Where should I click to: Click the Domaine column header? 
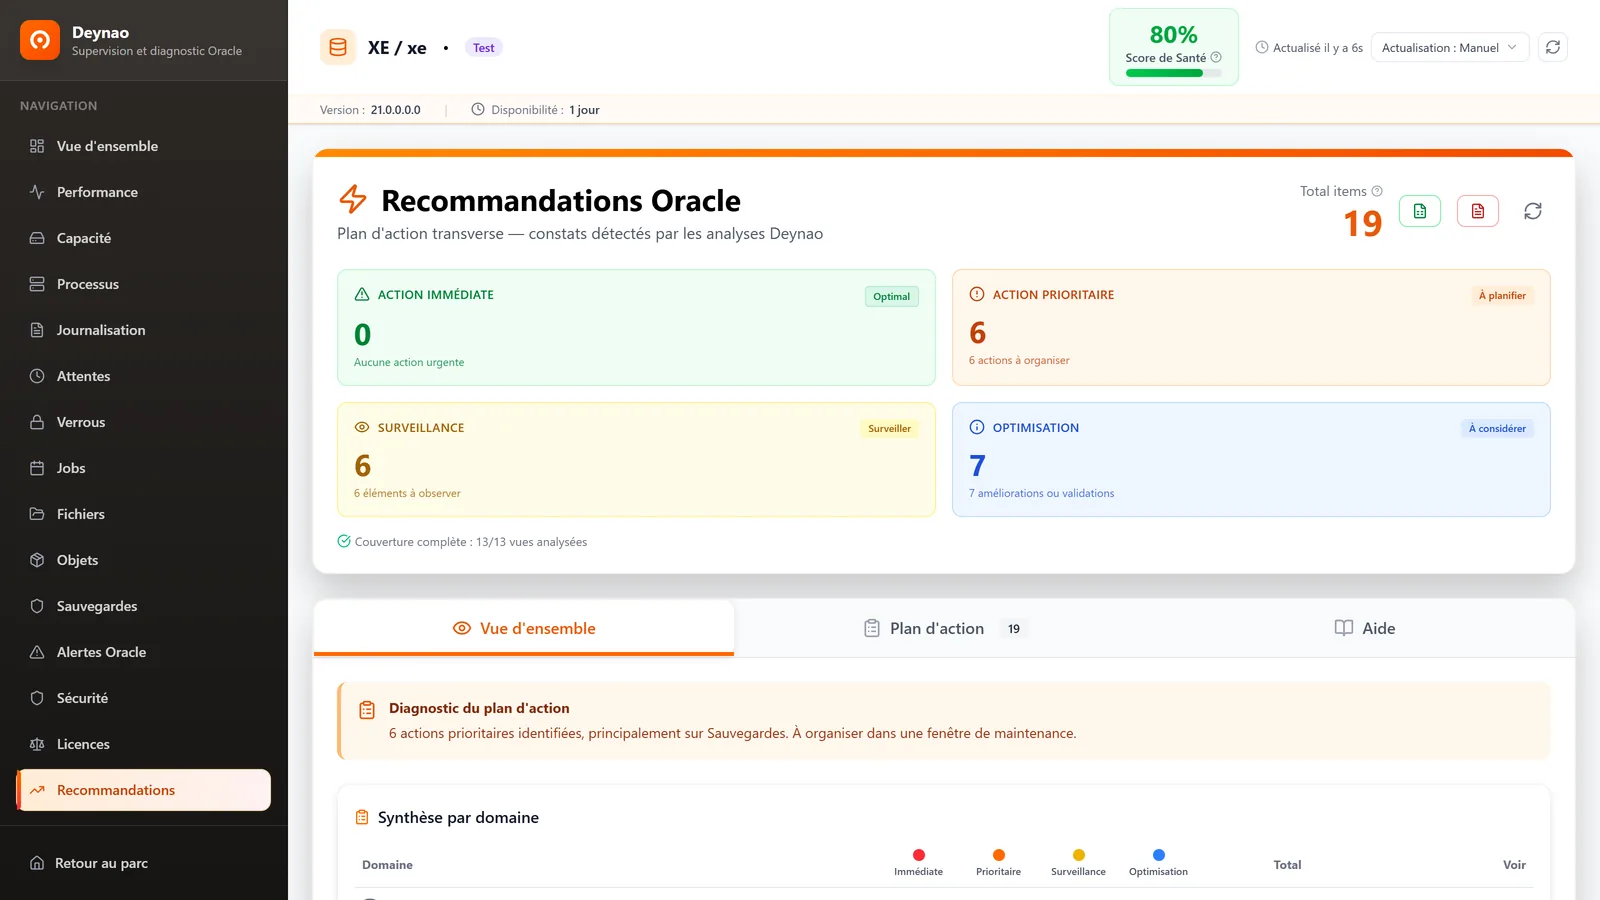[x=387, y=865]
